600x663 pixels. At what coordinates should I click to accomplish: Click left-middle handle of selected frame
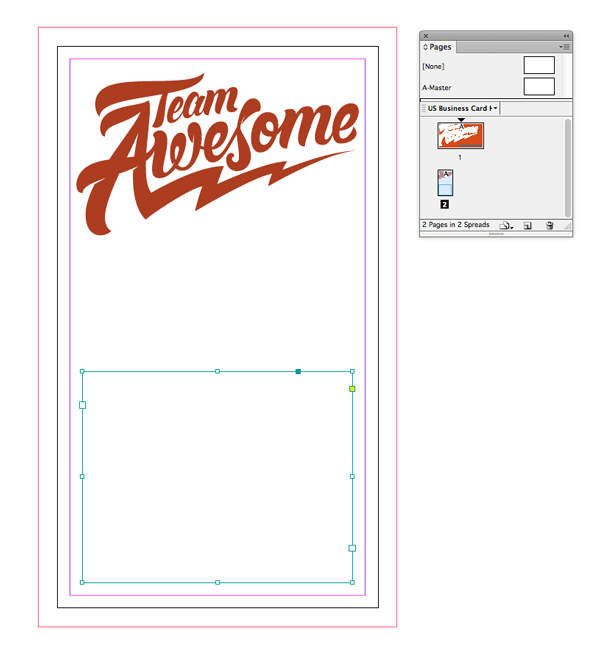pos(82,477)
